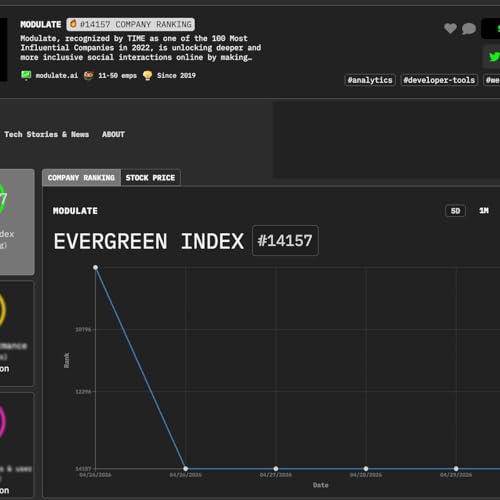Click the monitor icon beside modulate.ai
This screenshot has height=500, width=500.
click(x=26, y=75)
